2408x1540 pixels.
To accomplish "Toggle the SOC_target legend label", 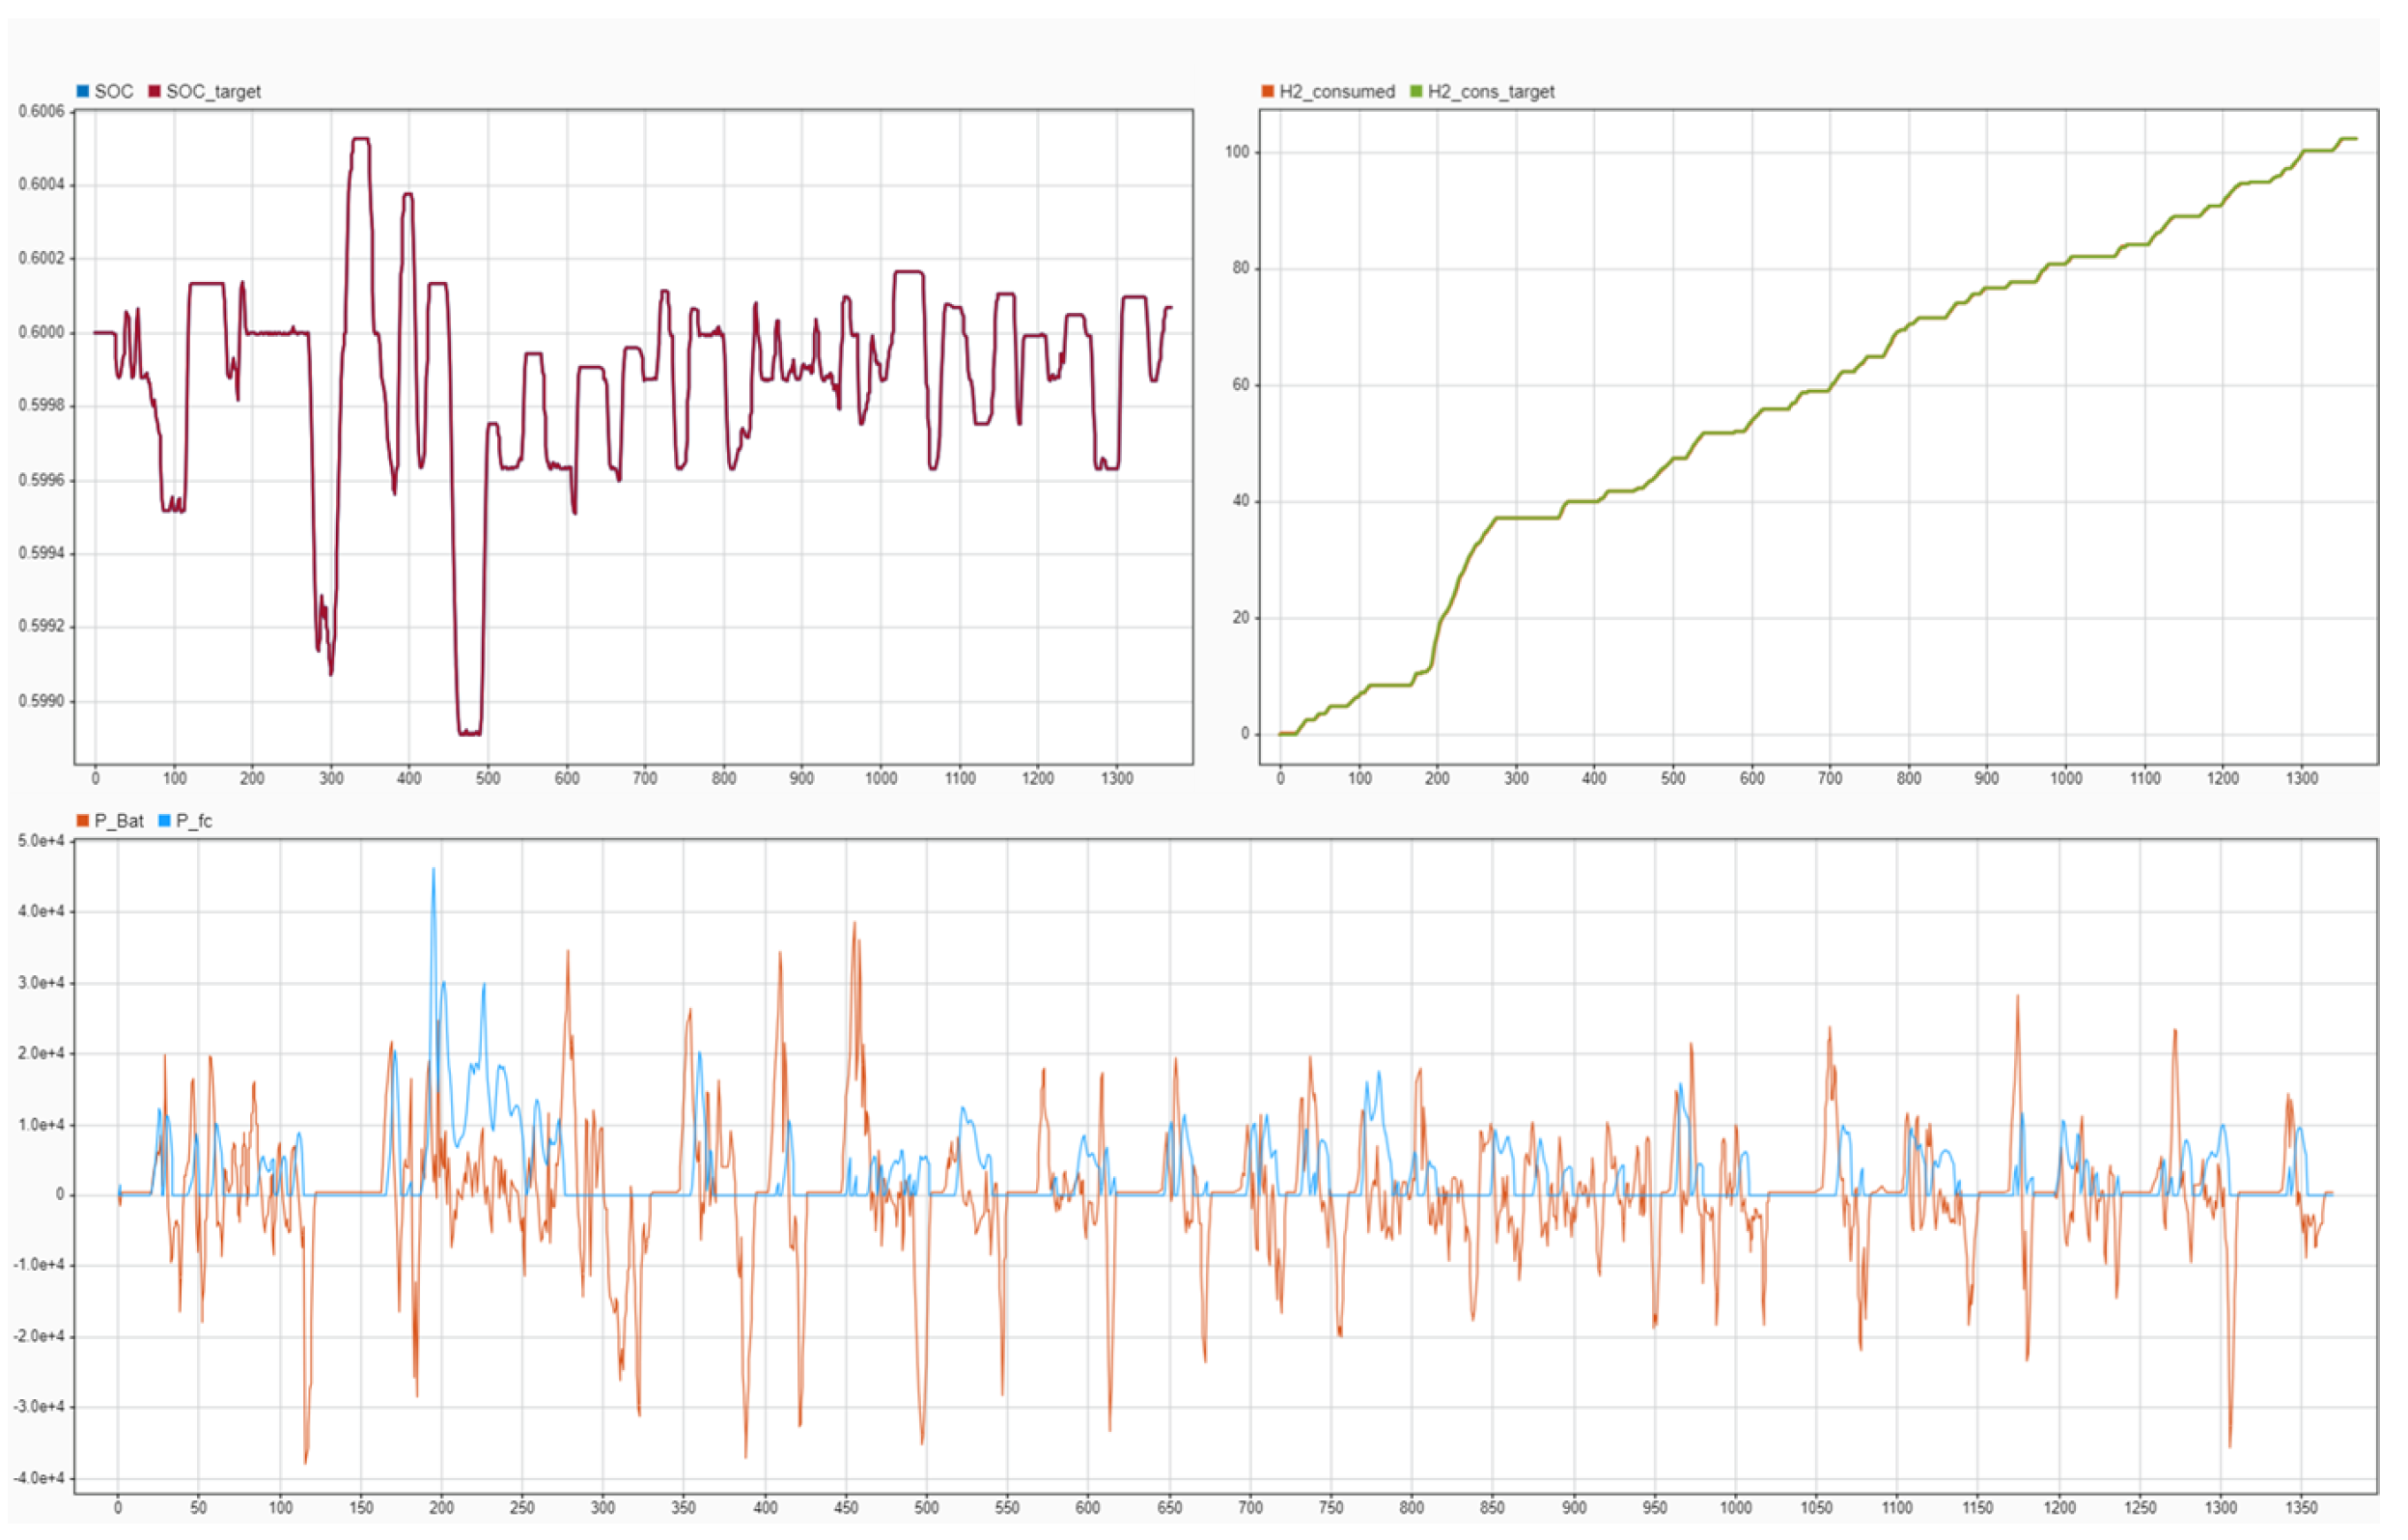I will (x=213, y=91).
